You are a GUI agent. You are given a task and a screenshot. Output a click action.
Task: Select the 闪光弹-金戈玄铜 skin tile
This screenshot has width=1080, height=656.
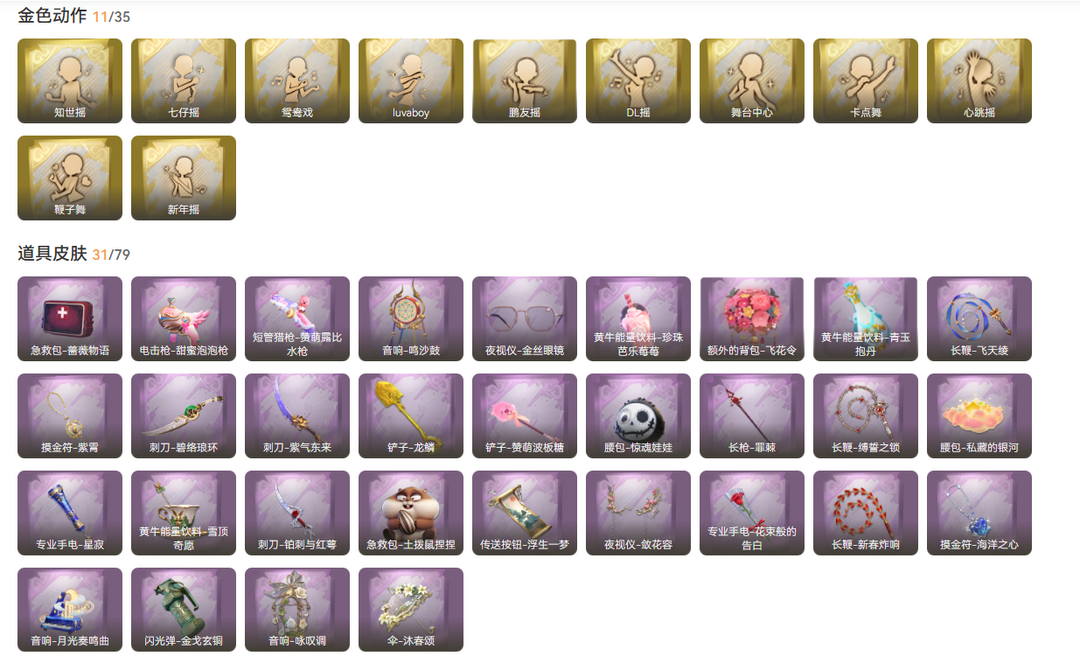pyautogui.click(x=183, y=610)
